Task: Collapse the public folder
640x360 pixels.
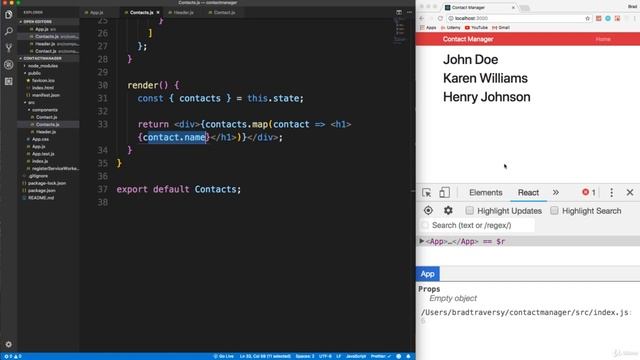Action: click(34, 73)
